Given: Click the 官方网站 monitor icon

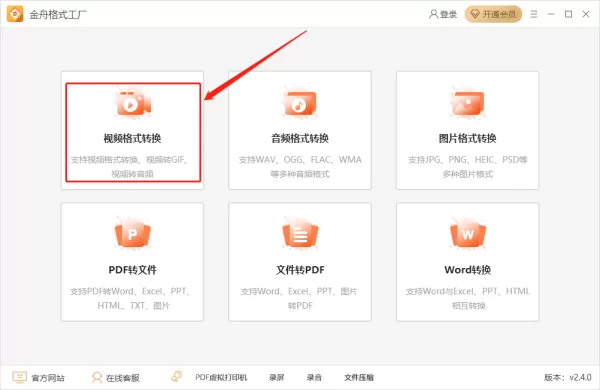Looking at the screenshot, I should click(19, 377).
